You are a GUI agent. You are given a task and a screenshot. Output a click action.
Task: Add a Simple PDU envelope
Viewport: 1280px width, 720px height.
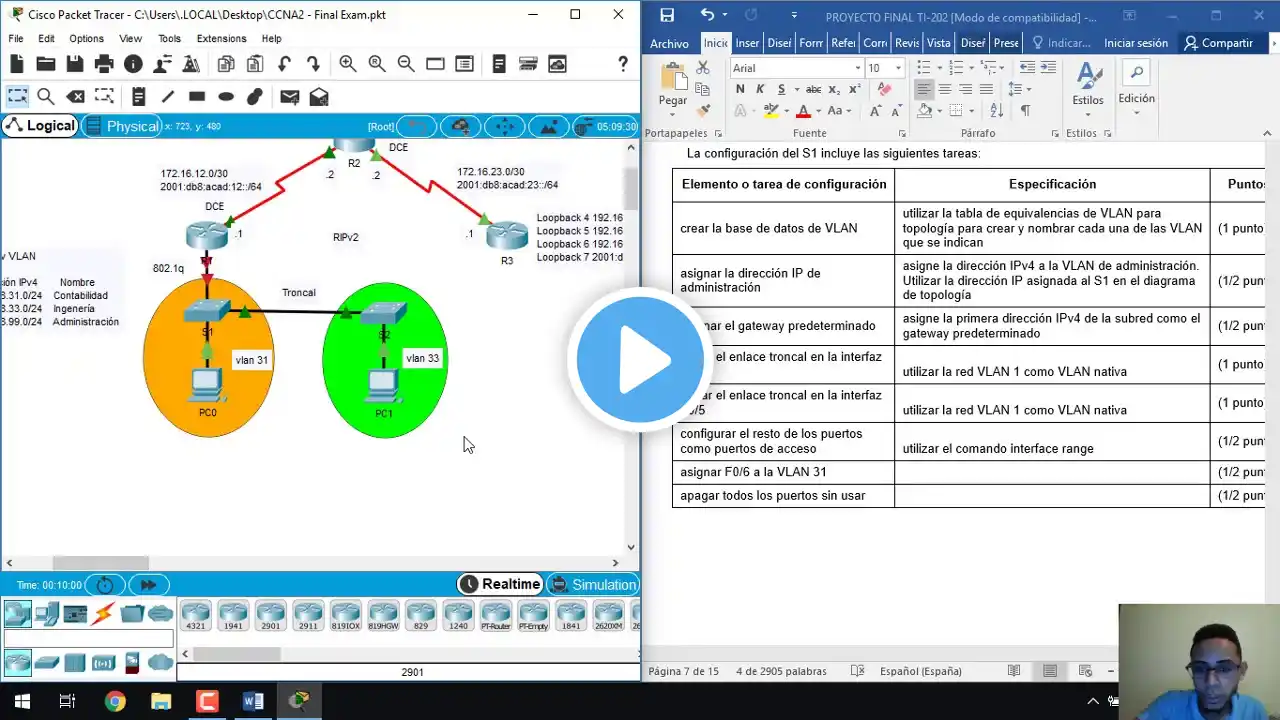pos(290,97)
